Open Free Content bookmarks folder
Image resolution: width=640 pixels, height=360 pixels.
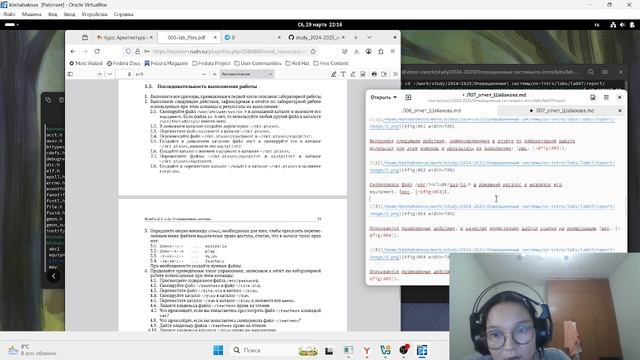[331, 63]
